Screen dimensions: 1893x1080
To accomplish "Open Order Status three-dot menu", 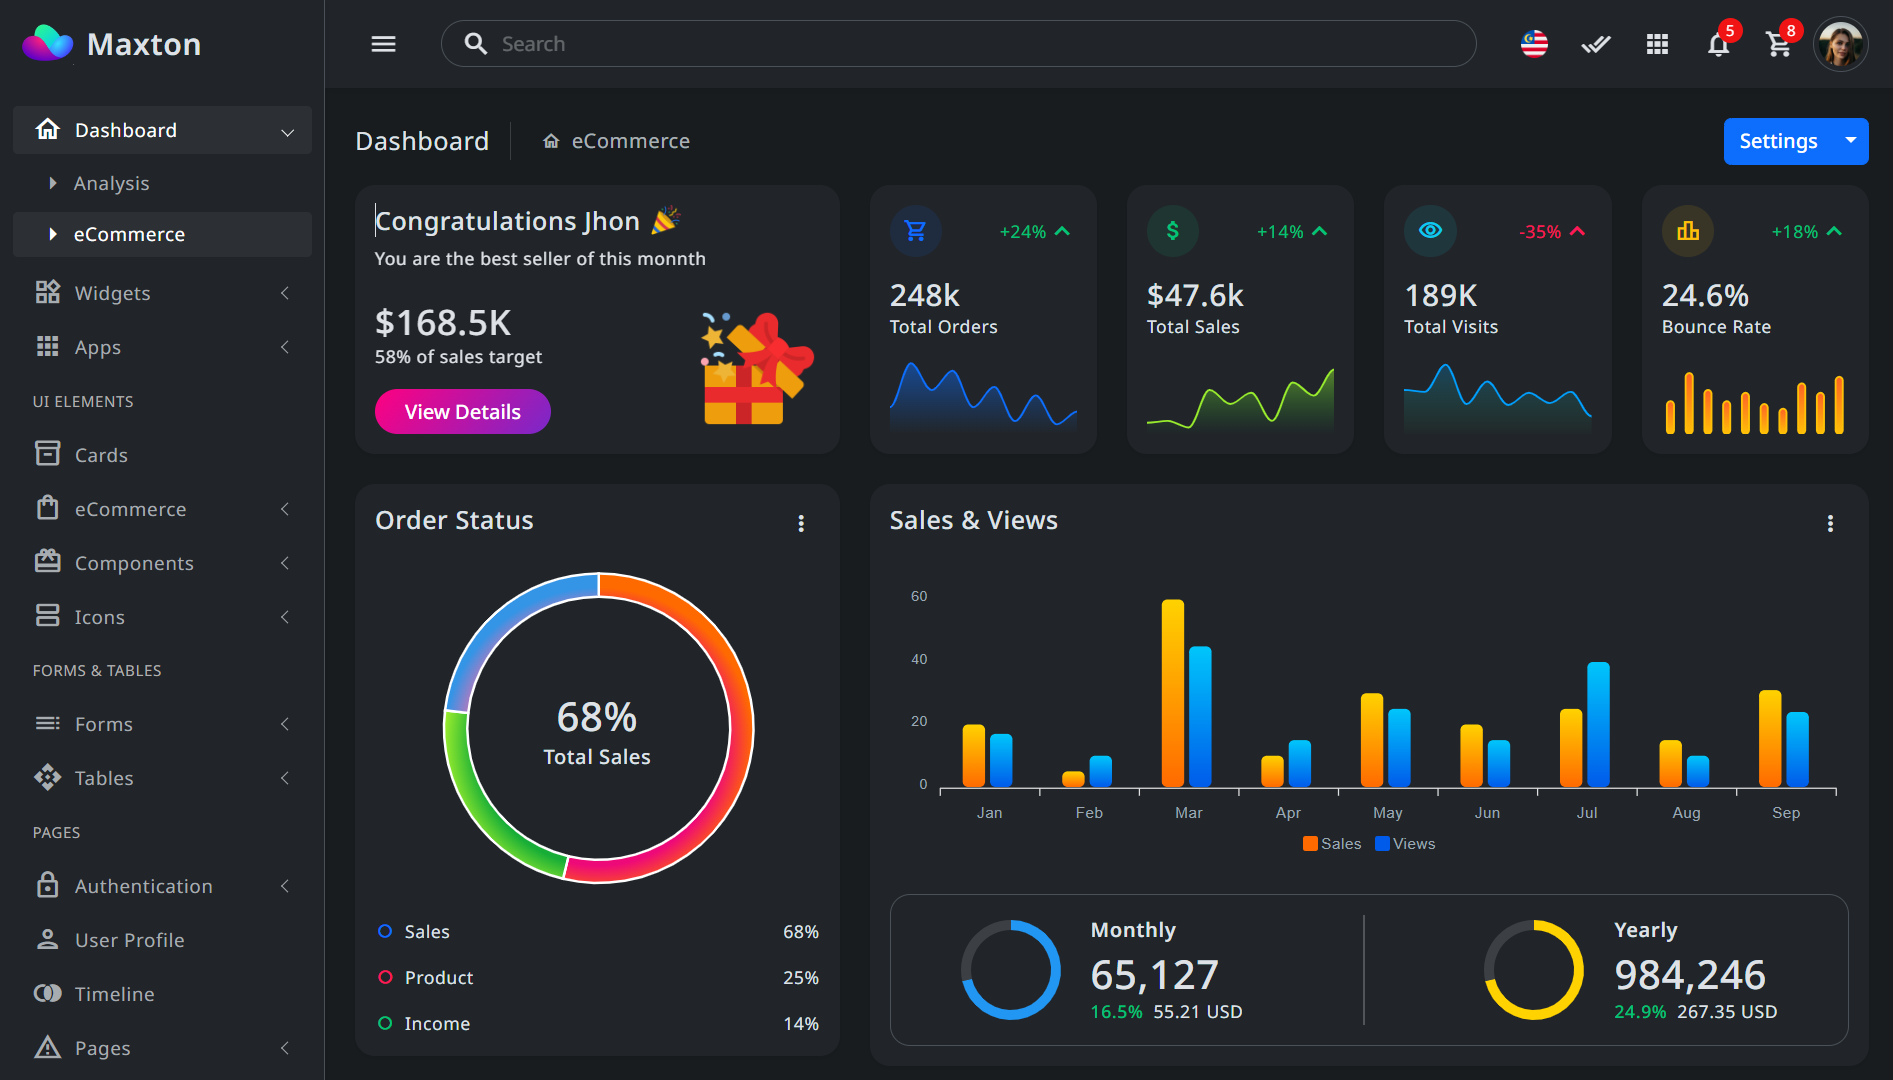I will click(801, 523).
